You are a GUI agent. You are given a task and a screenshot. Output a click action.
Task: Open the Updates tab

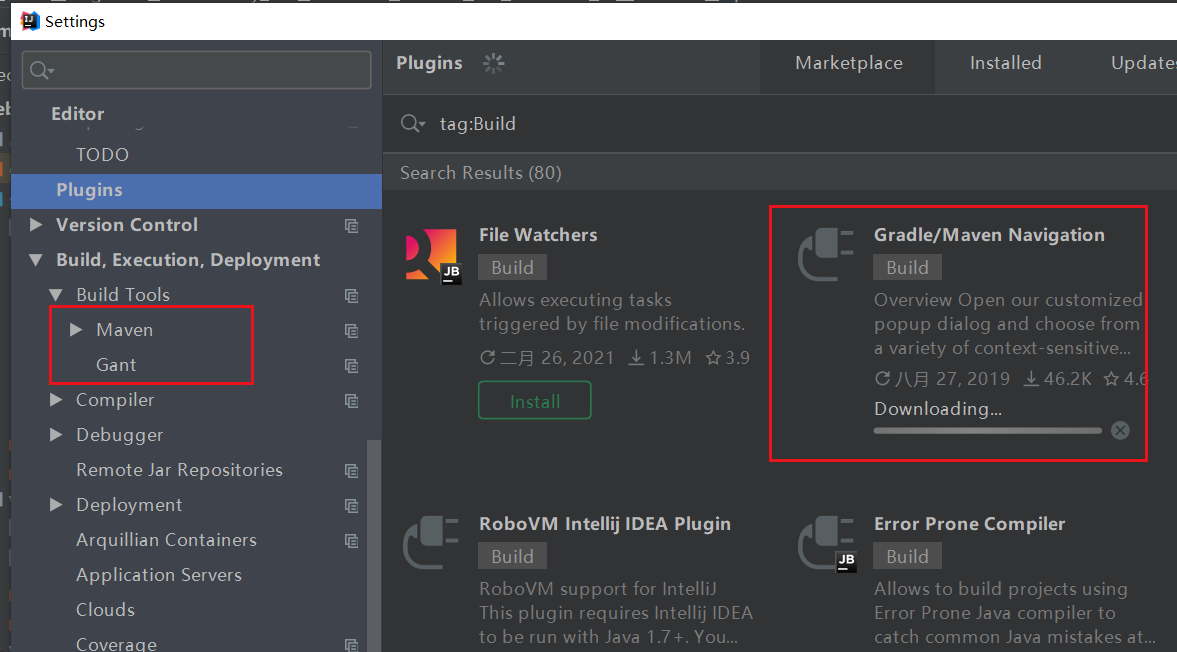pos(1143,63)
